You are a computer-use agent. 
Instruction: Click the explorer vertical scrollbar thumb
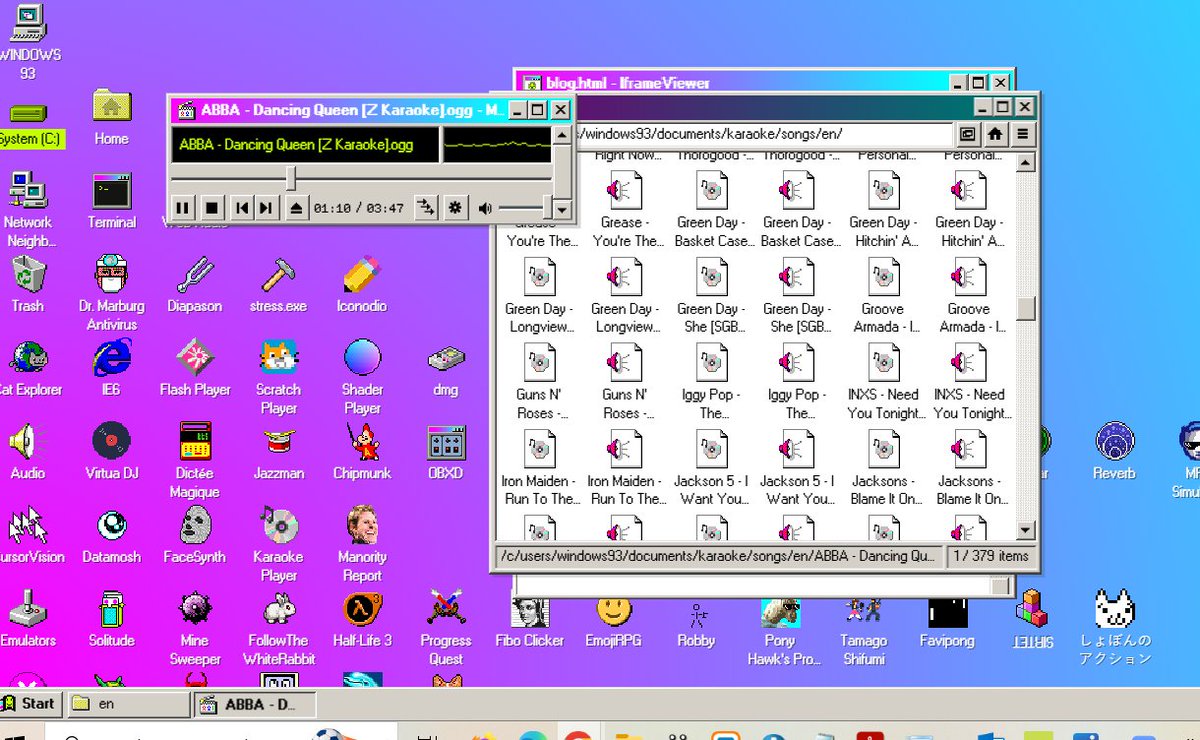[1026, 309]
